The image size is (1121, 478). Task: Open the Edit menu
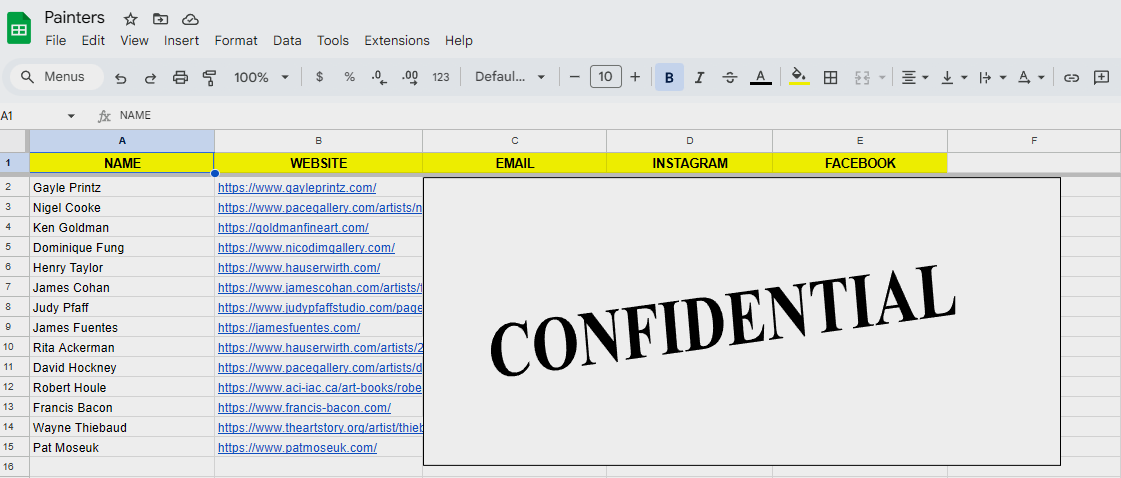click(93, 41)
